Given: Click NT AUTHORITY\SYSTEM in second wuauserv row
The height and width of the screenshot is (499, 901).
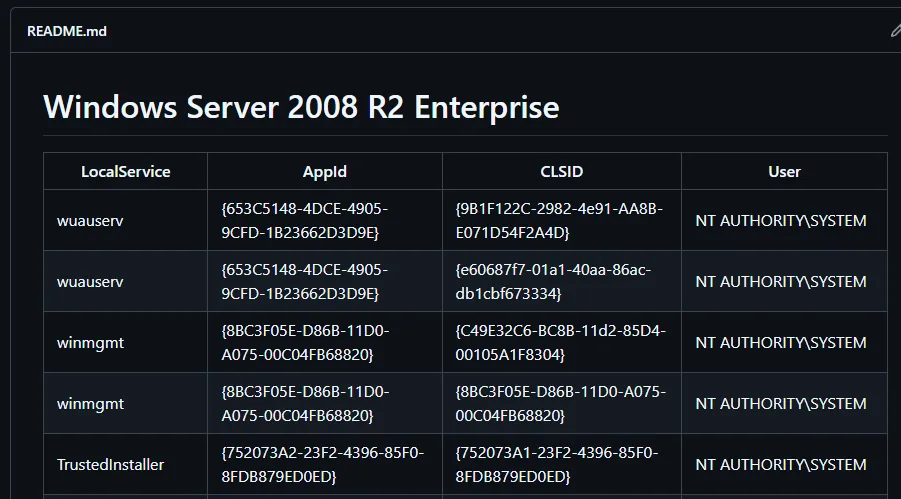Looking at the screenshot, I should (x=781, y=282).
